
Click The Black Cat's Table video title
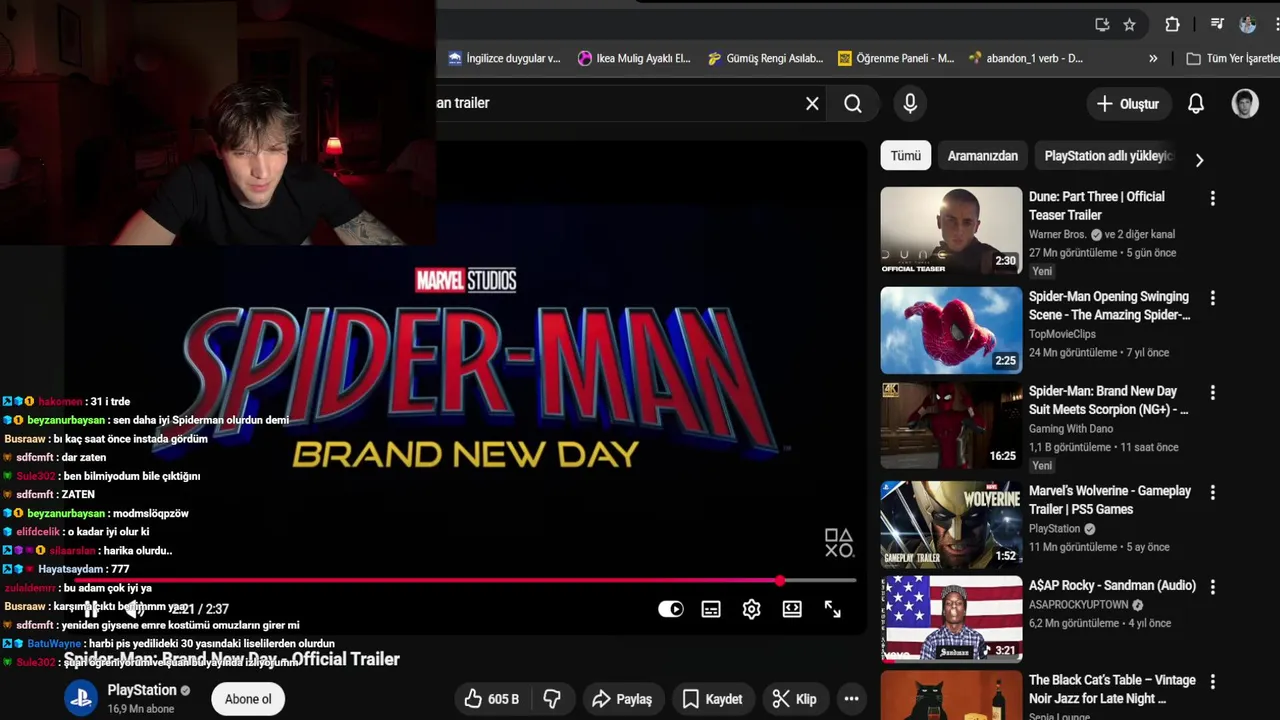[x=1112, y=690]
